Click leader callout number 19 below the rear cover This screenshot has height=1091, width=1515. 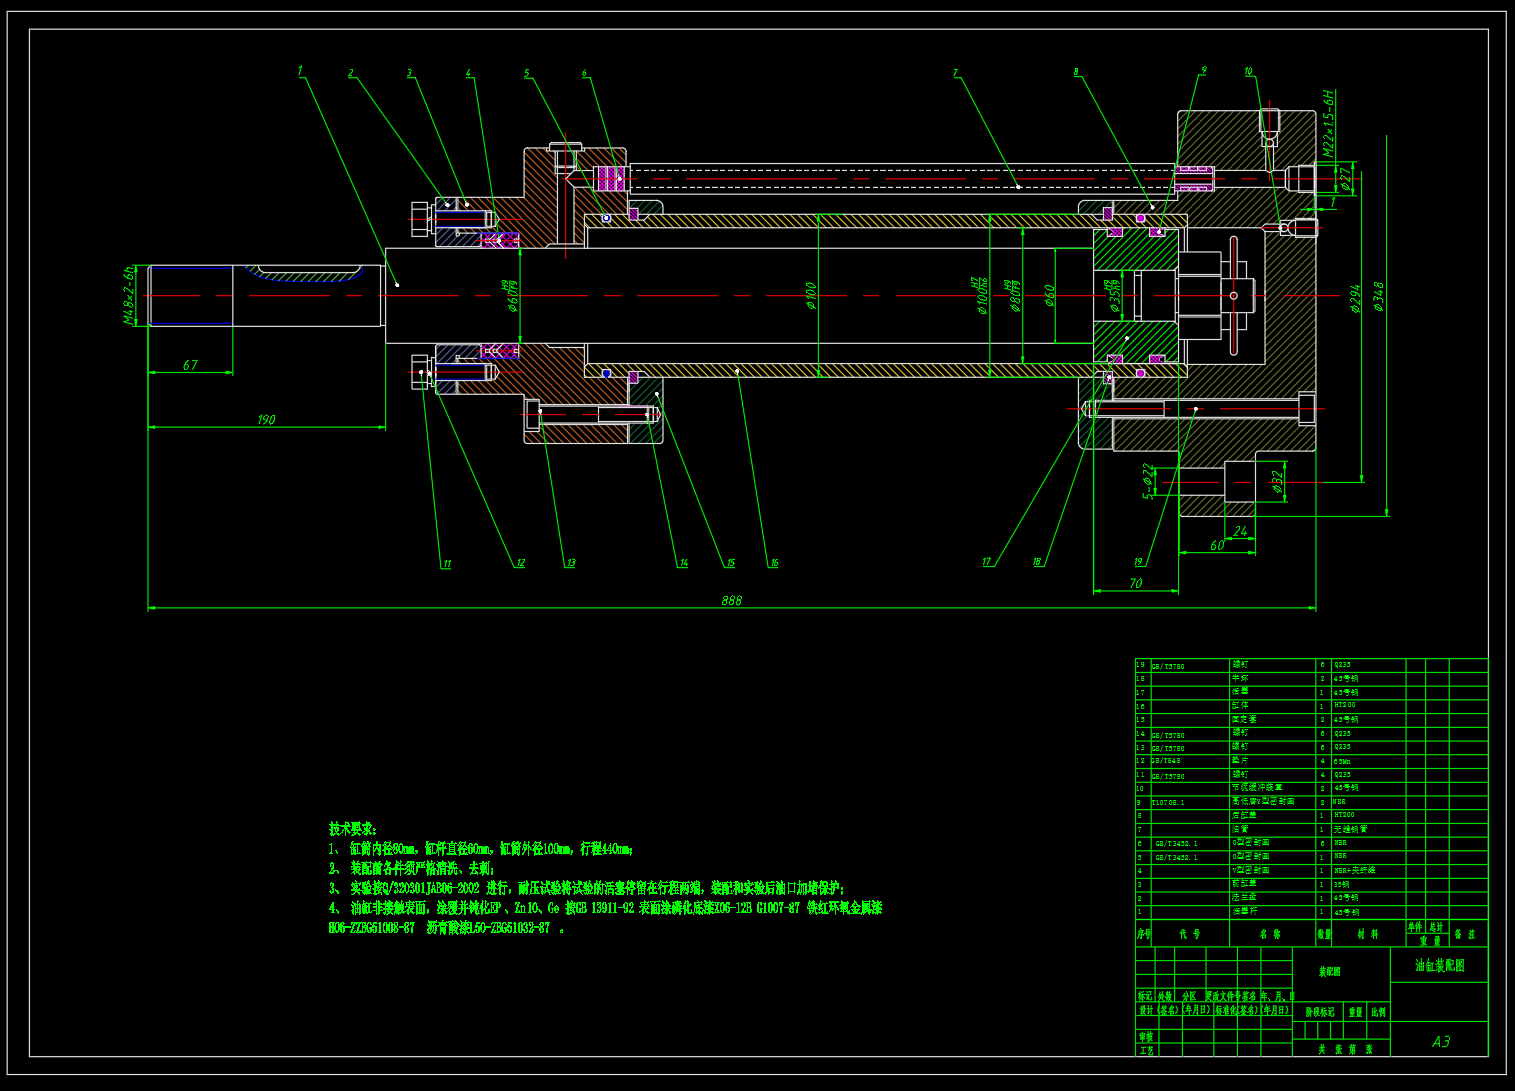[x=1138, y=562]
